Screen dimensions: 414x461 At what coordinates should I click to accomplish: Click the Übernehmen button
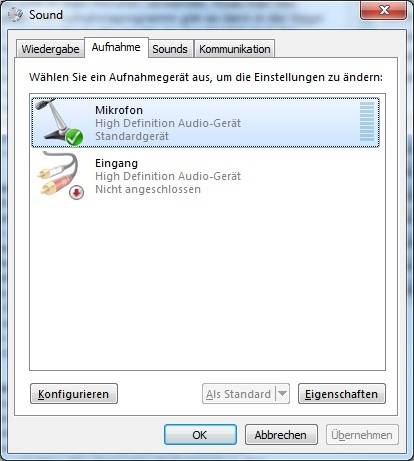point(362,435)
